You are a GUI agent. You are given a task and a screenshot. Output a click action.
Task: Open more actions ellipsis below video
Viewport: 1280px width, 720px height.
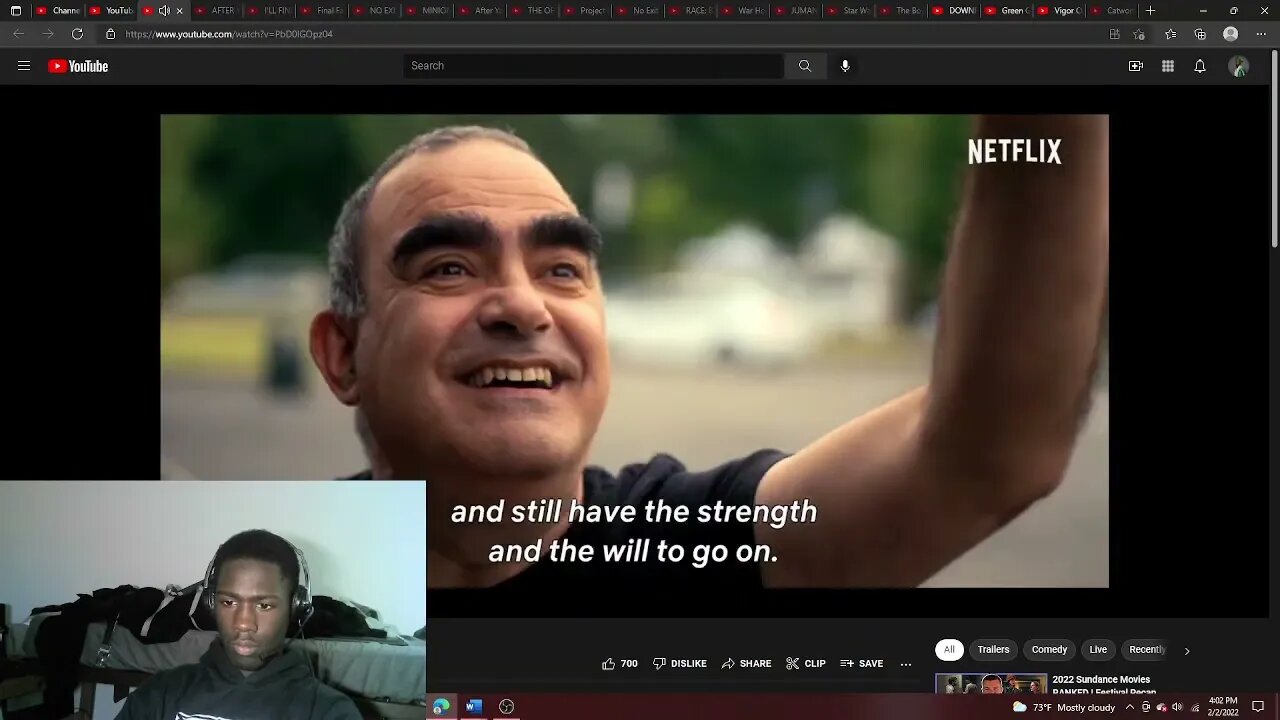pyautogui.click(x=906, y=664)
